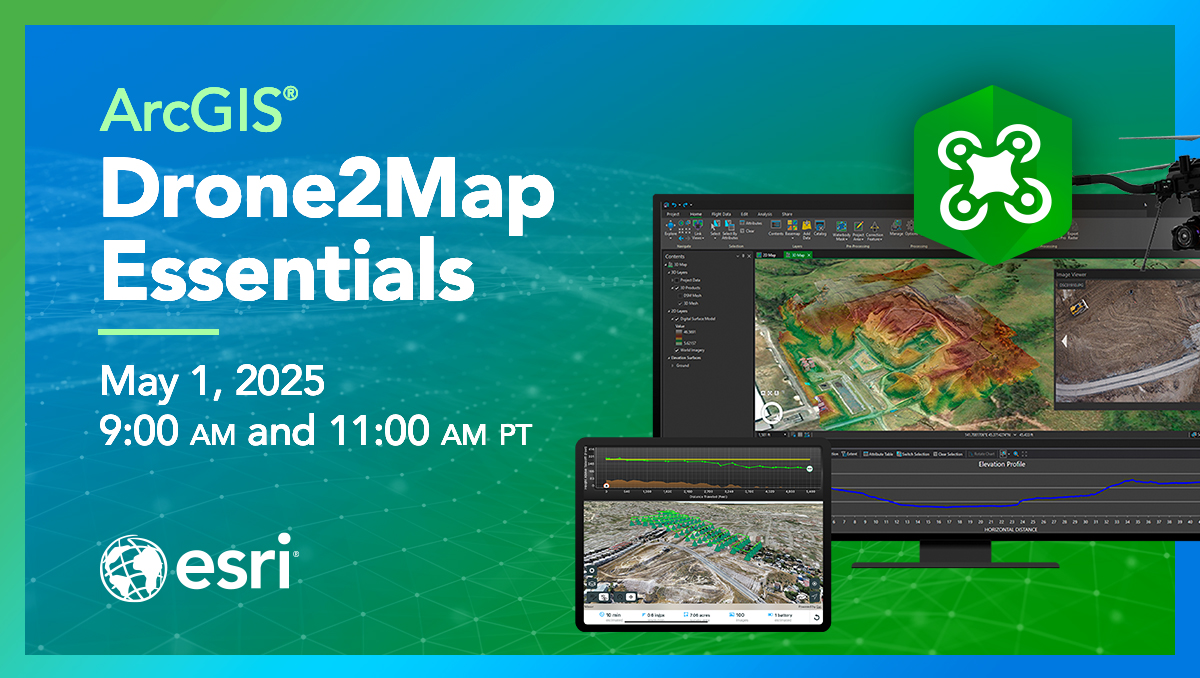The image size is (1200, 678).
Task: Toggle the Project Data layer checkbox
Action: pos(677,280)
